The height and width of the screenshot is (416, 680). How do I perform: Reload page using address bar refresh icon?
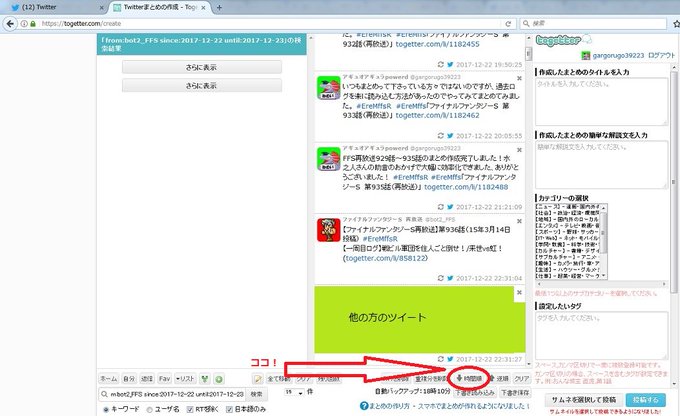tap(508, 23)
